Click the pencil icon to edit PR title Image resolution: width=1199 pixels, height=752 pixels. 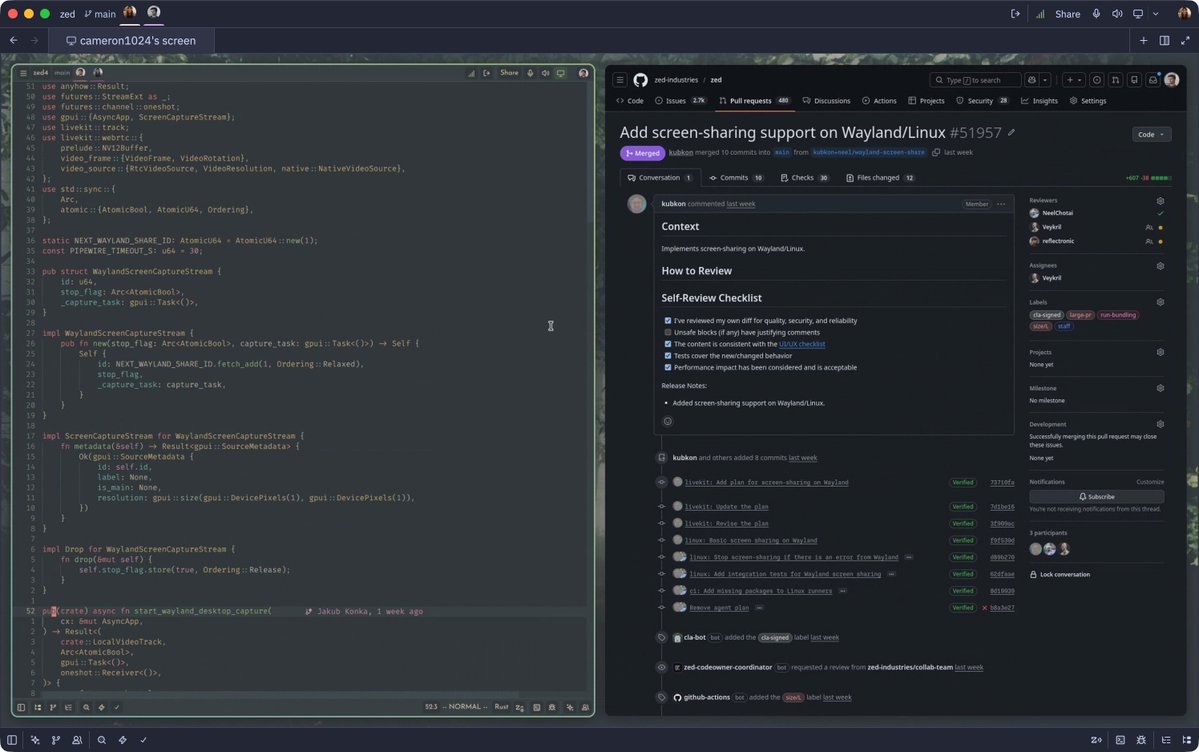(x=1011, y=132)
